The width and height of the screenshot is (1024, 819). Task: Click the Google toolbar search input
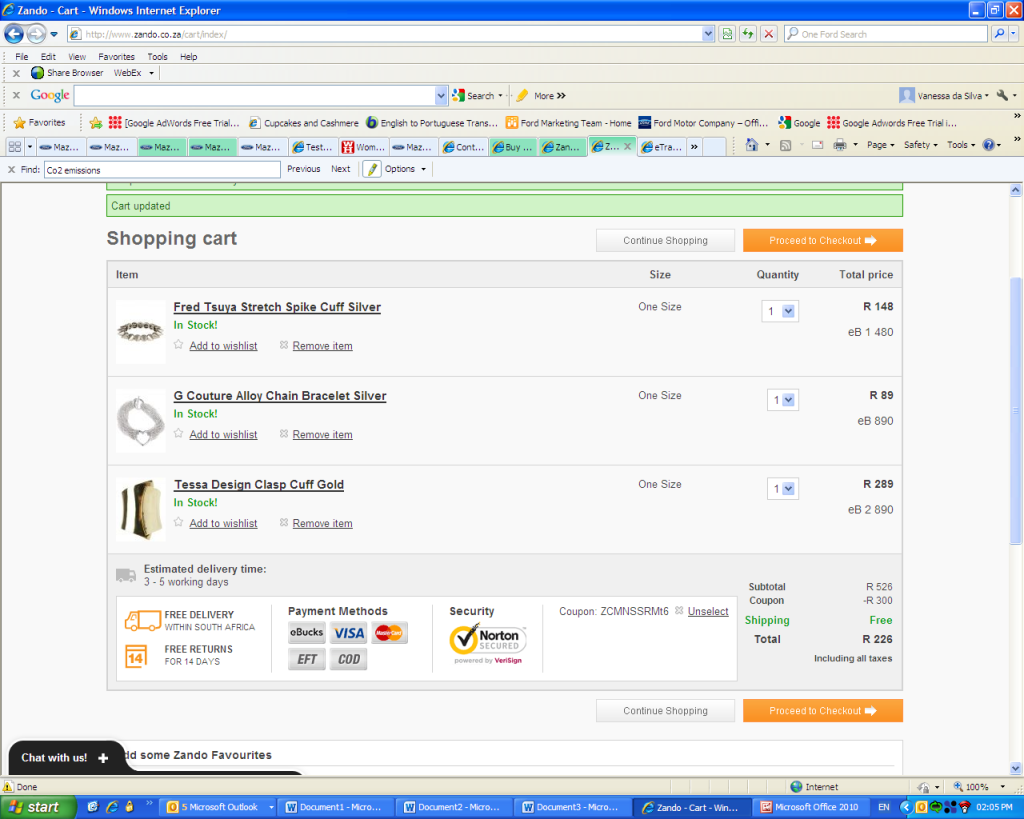click(255, 96)
